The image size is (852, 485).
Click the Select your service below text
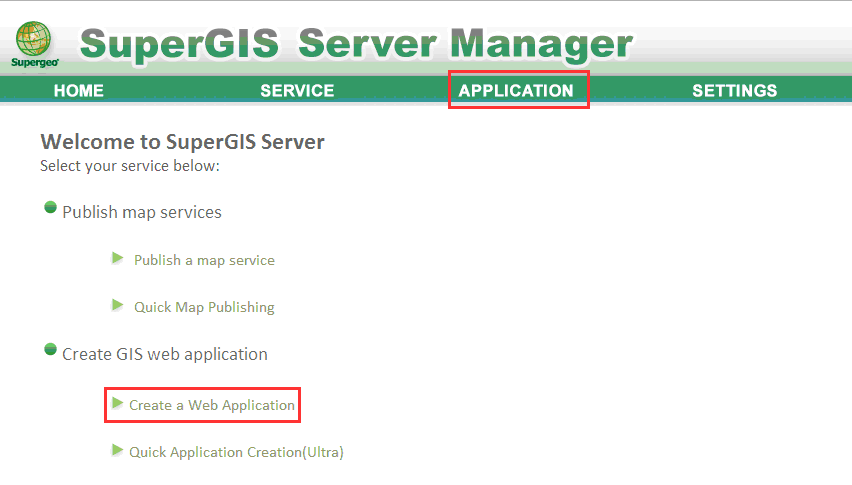(130, 166)
